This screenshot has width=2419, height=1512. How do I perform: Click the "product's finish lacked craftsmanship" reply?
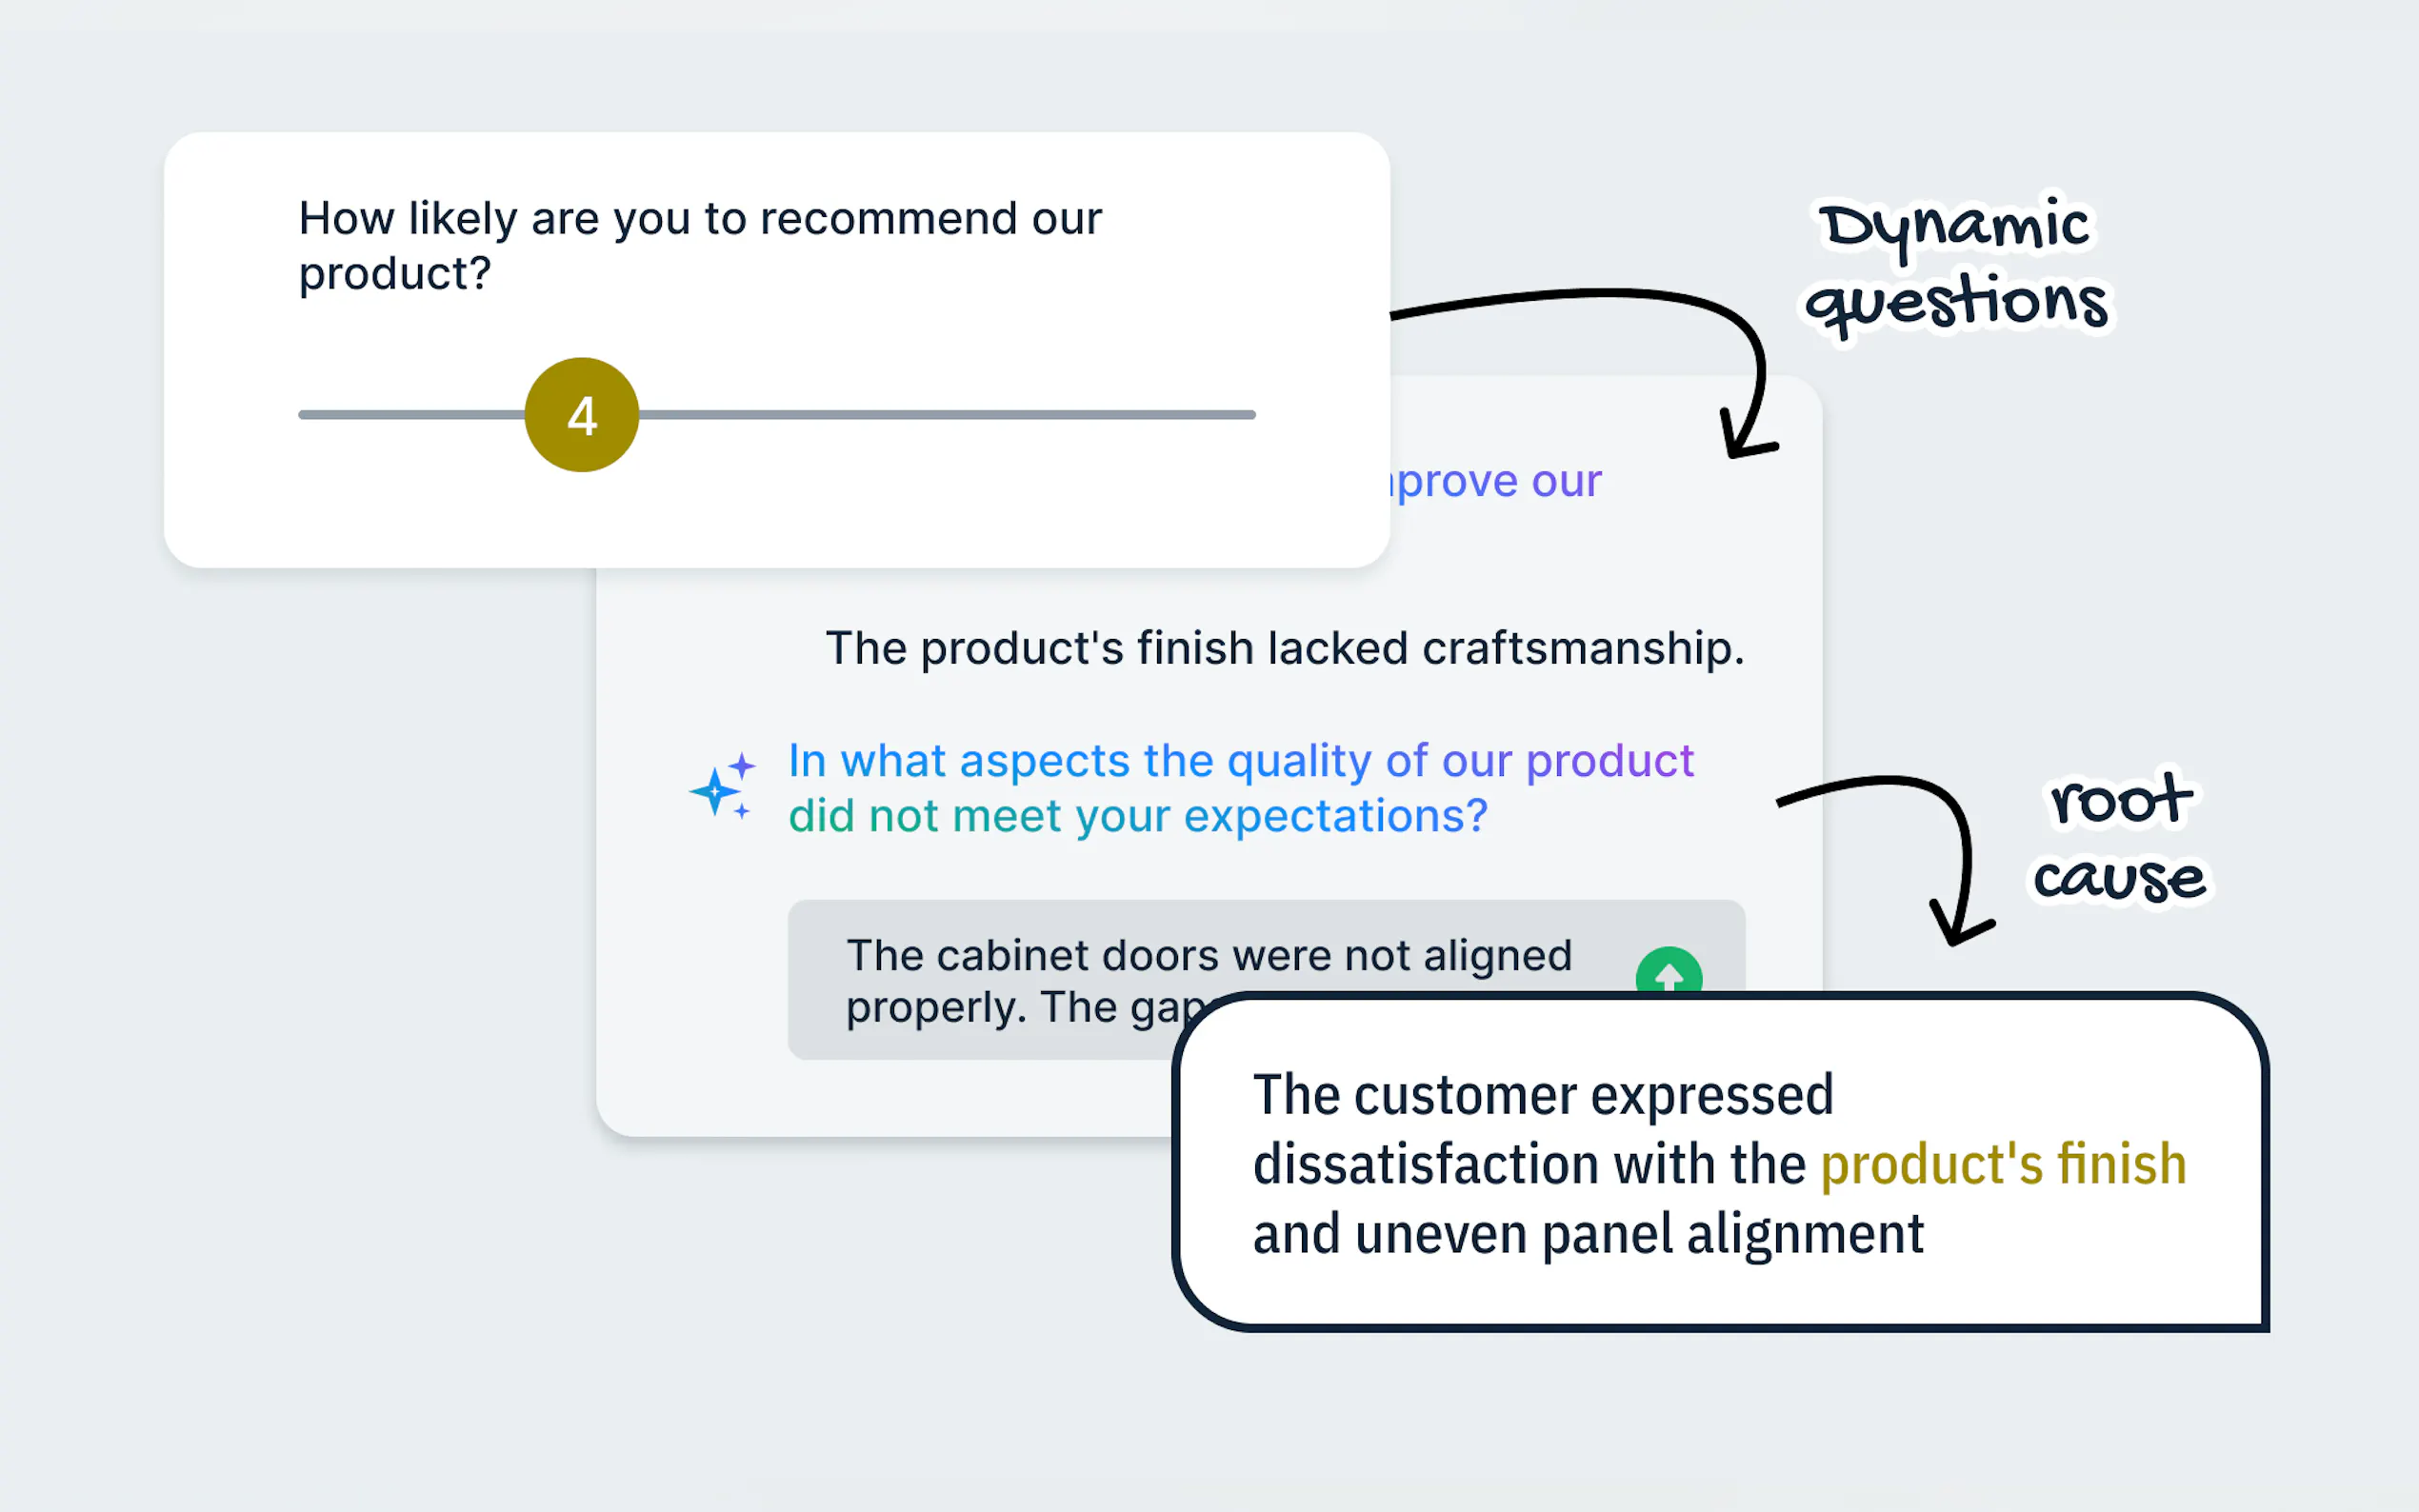click(1284, 648)
